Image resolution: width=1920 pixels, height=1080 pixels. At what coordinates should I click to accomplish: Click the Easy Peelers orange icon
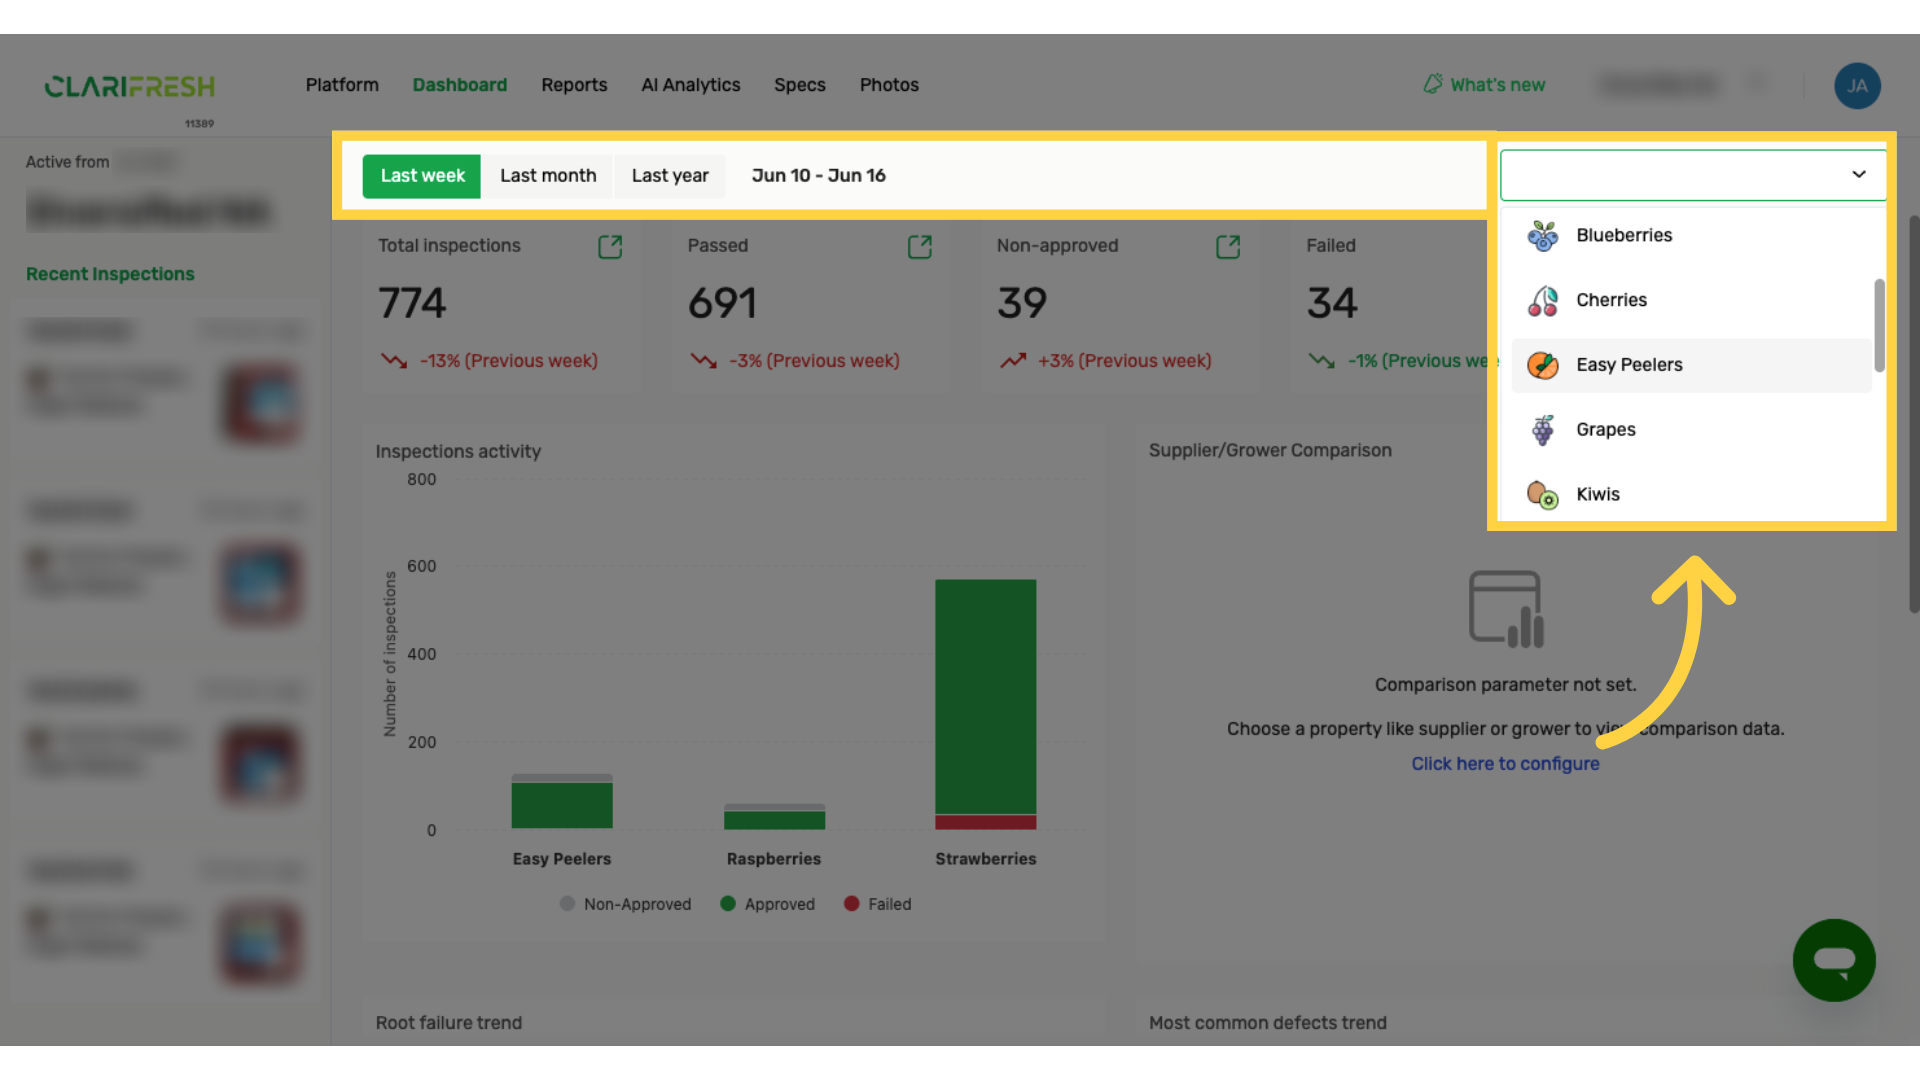click(1542, 365)
